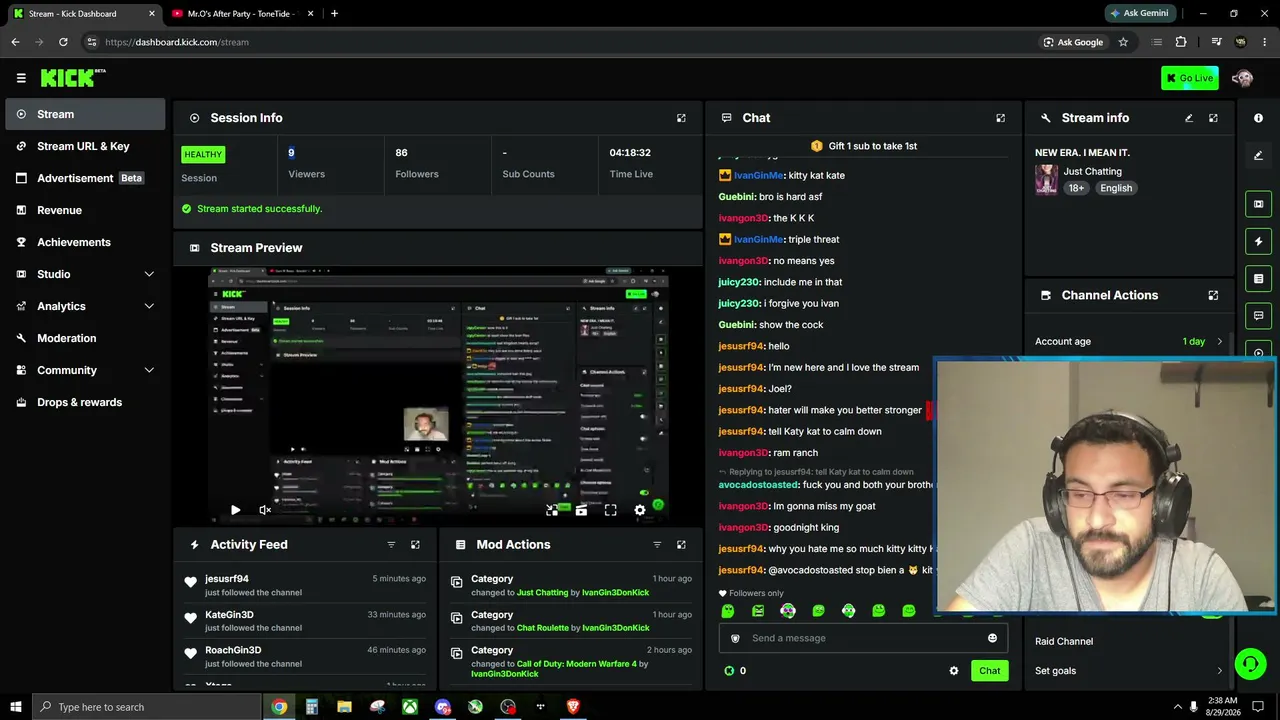1280x720 pixels.
Task: Expand the Community sidebar section
Action: tap(85, 370)
